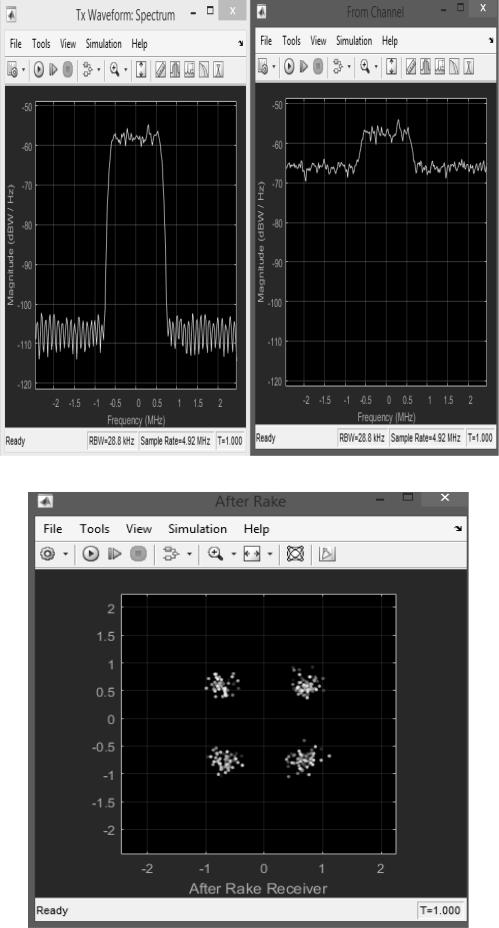Scale axes limits in After Rake window
Image resolution: width=499 pixels, height=928 pixels.
(x=252, y=554)
